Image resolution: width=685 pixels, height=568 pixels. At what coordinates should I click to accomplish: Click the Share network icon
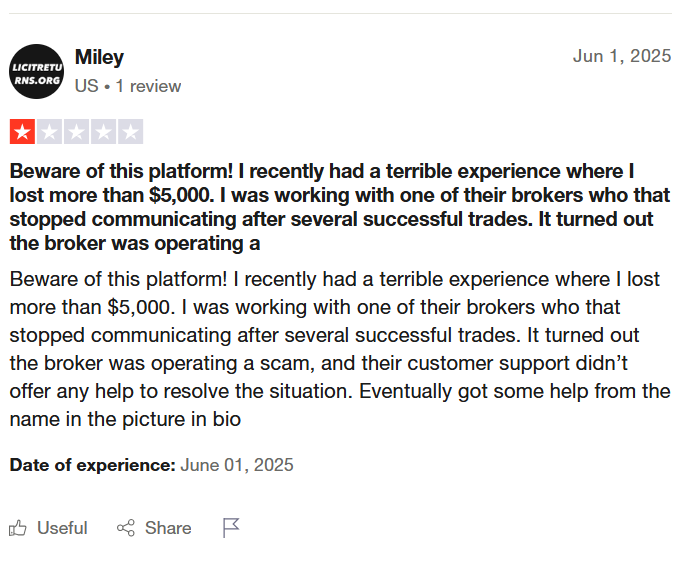tap(126, 528)
